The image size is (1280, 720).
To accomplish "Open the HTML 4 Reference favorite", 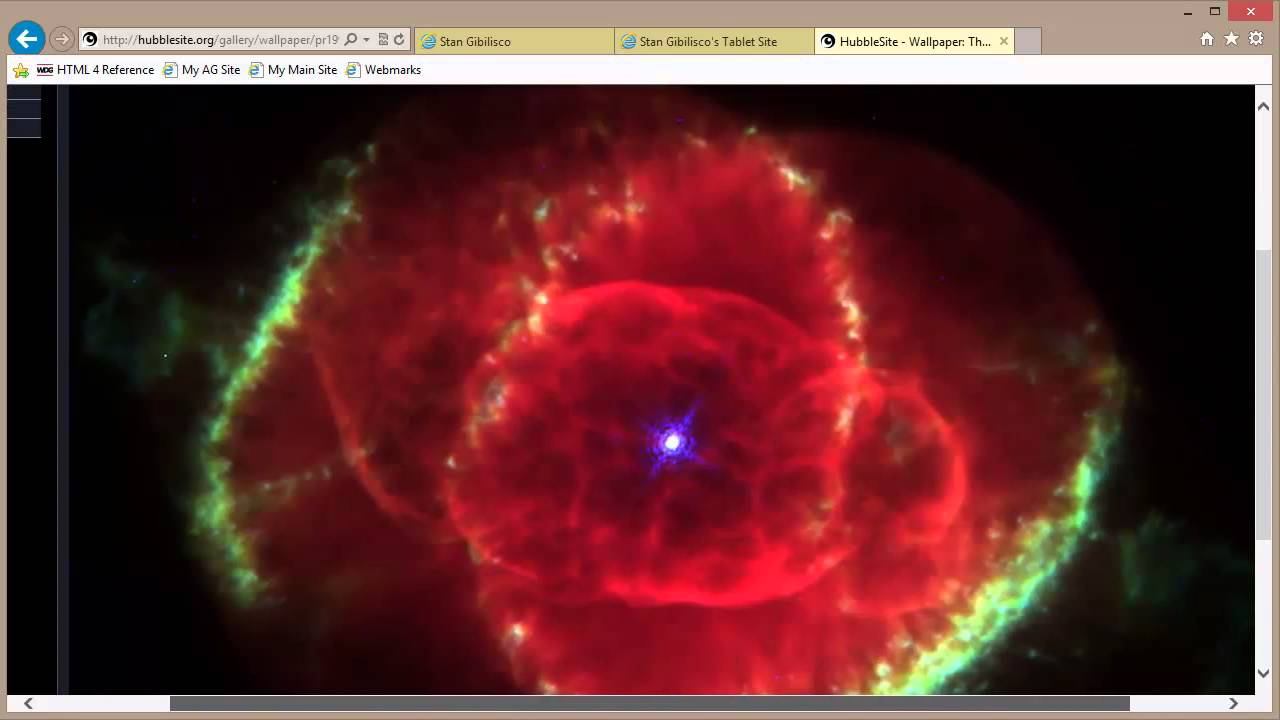I will tap(95, 70).
